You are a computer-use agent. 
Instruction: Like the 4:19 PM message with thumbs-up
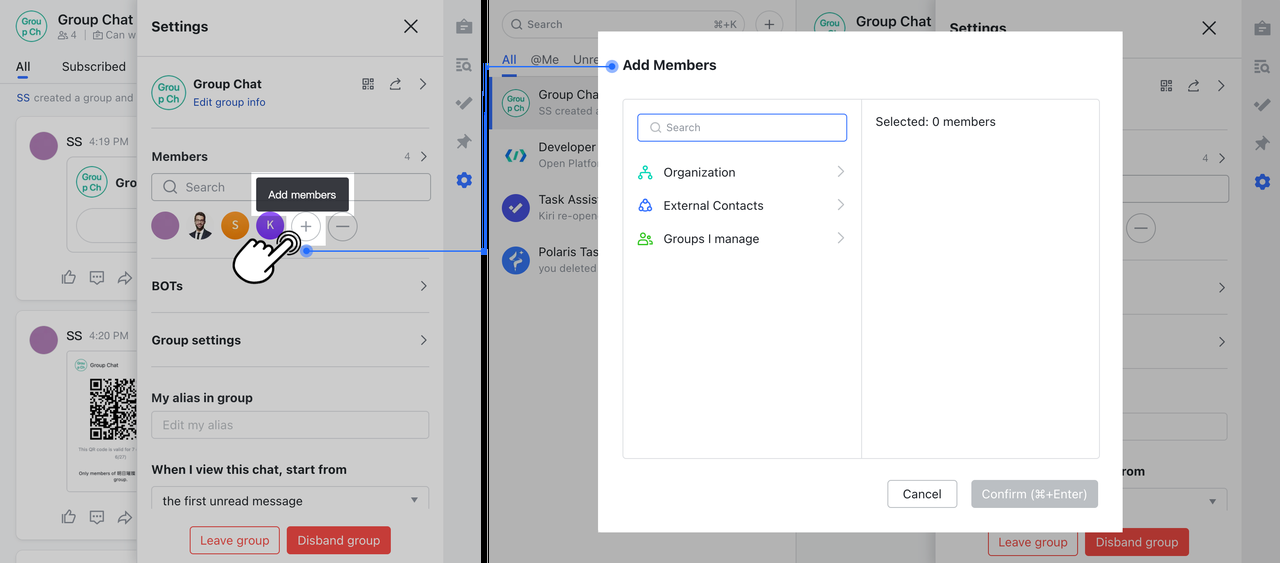pyautogui.click(x=68, y=278)
